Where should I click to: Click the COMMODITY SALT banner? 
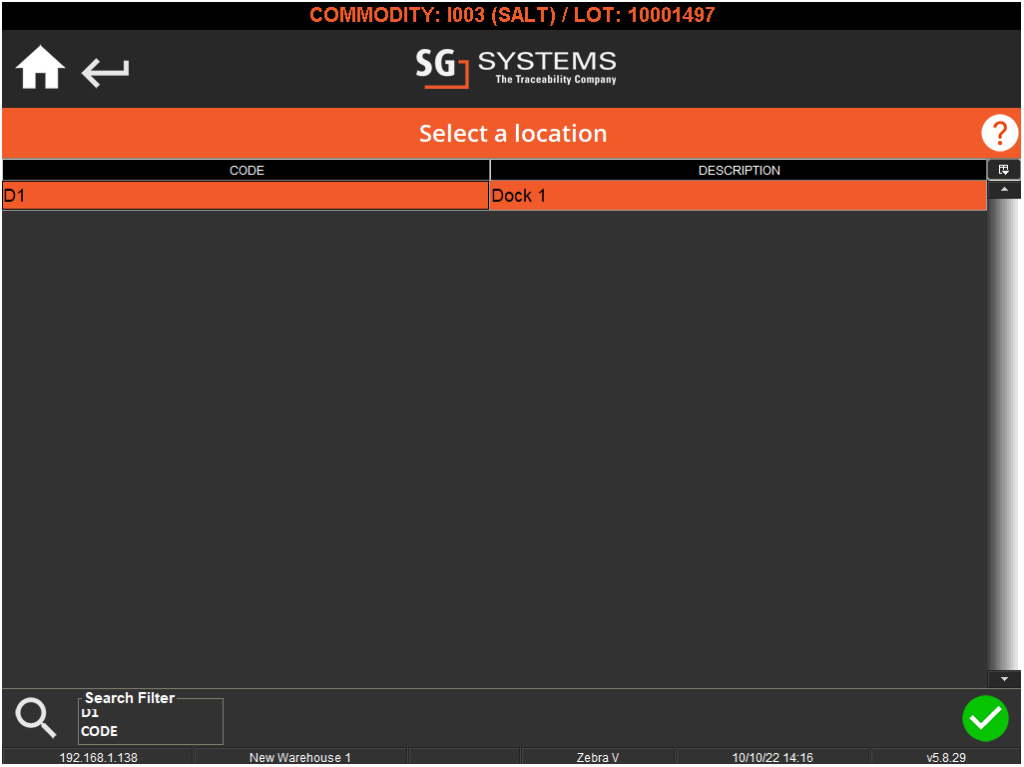click(x=512, y=14)
